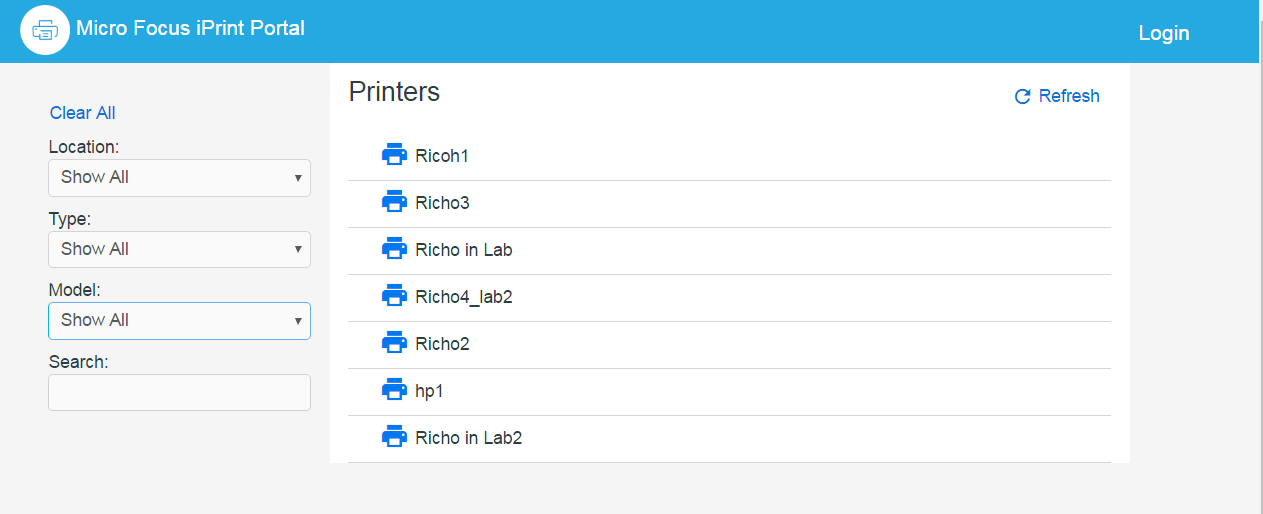The height and width of the screenshot is (514, 1263).
Task: Select the Ricoh1 printer name
Action: tap(442, 156)
